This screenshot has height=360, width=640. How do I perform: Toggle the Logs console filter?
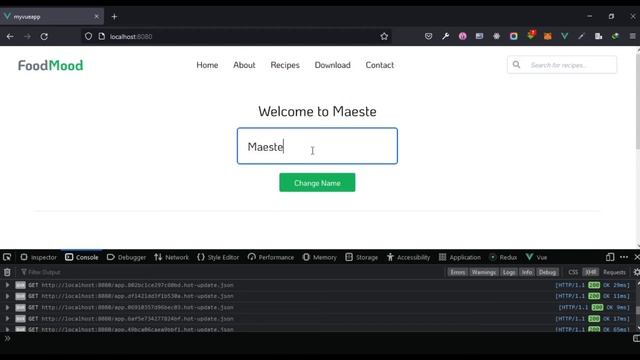tap(509, 272)
